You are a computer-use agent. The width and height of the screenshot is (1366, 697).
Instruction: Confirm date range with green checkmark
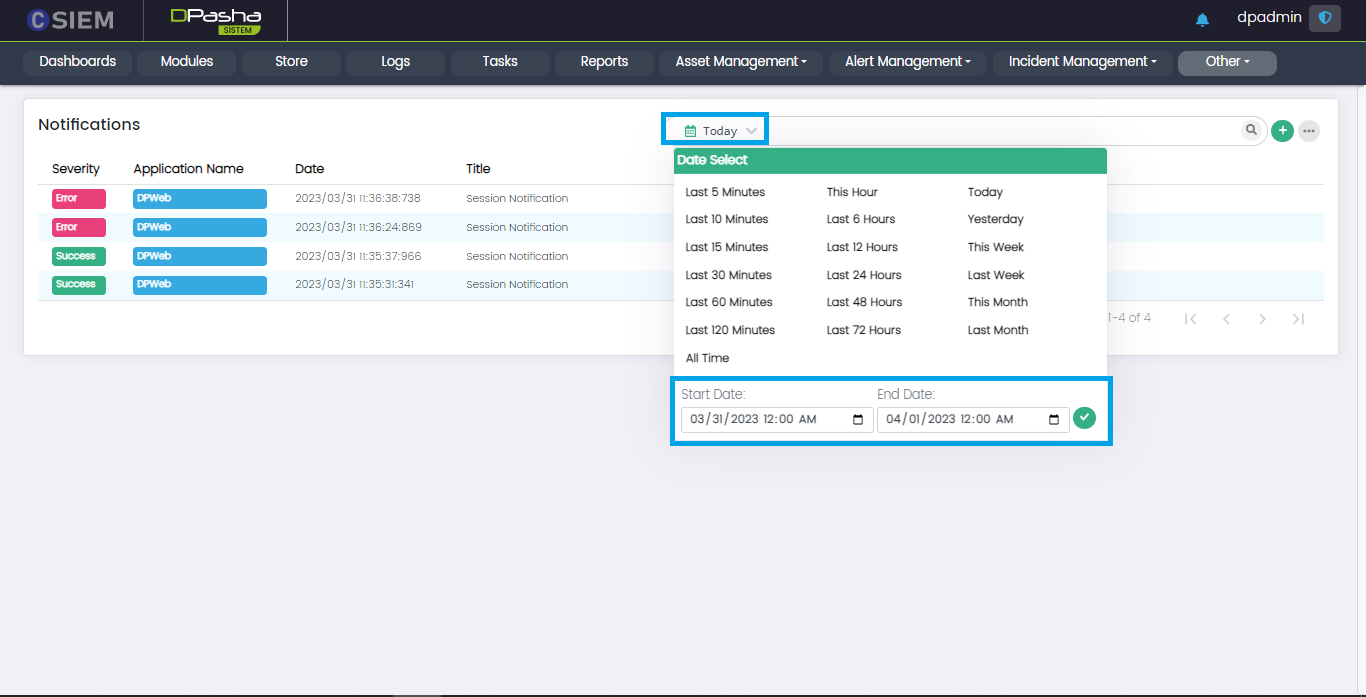(x=1084, y=417)
